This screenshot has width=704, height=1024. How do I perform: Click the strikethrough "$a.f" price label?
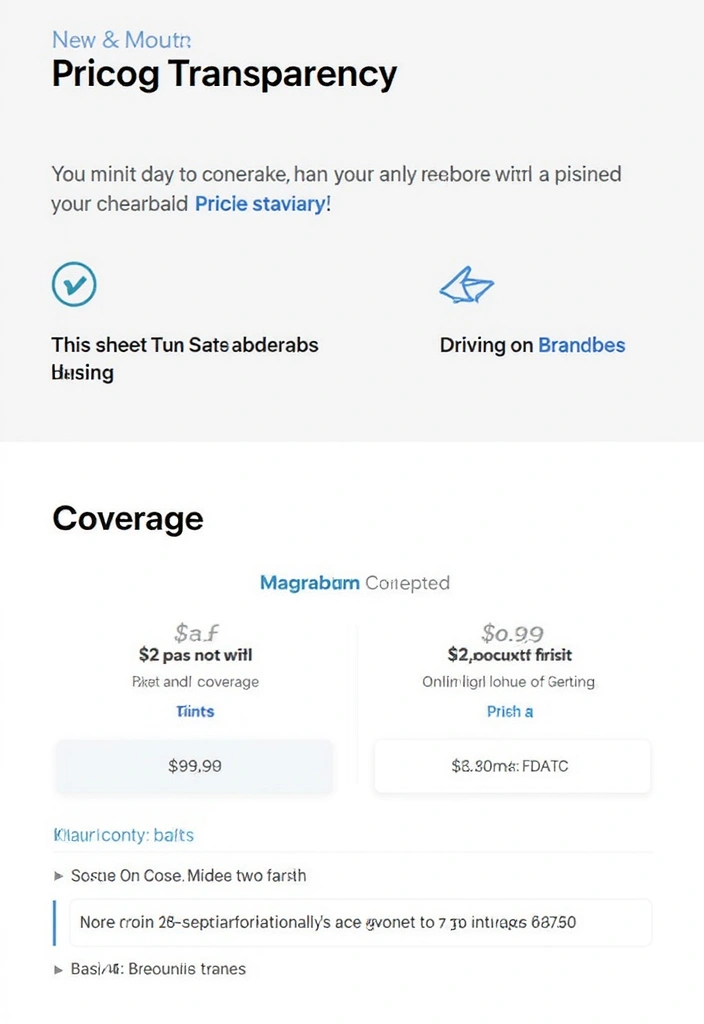click(x=195, y=632)
